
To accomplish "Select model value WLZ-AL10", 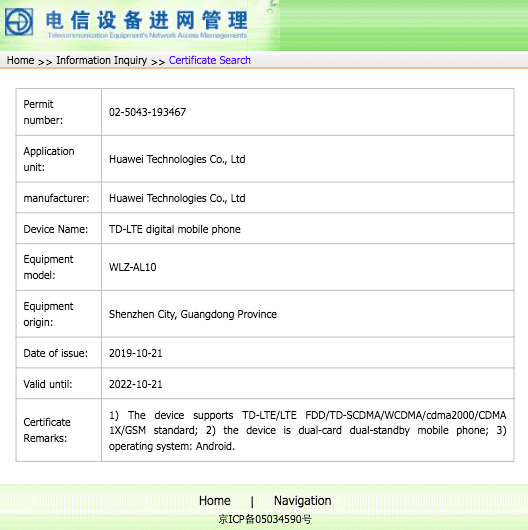I will pyautogui.click(x=133, y=267).
